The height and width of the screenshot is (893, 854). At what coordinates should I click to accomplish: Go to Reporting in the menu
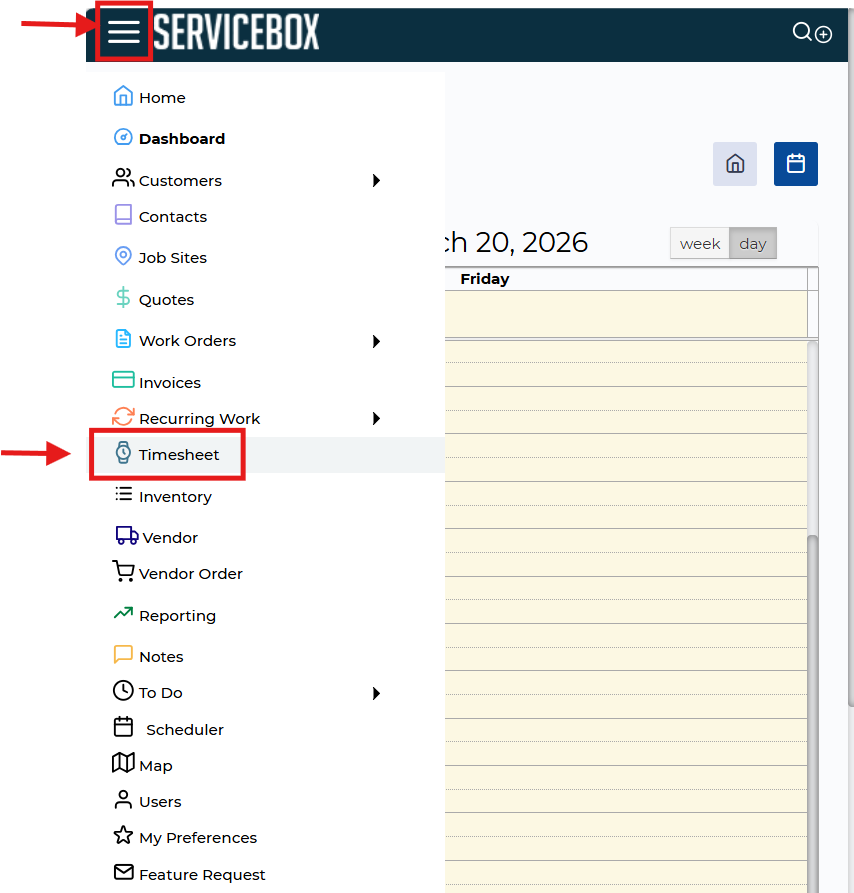pyautogui.click(x=177, y=616)
